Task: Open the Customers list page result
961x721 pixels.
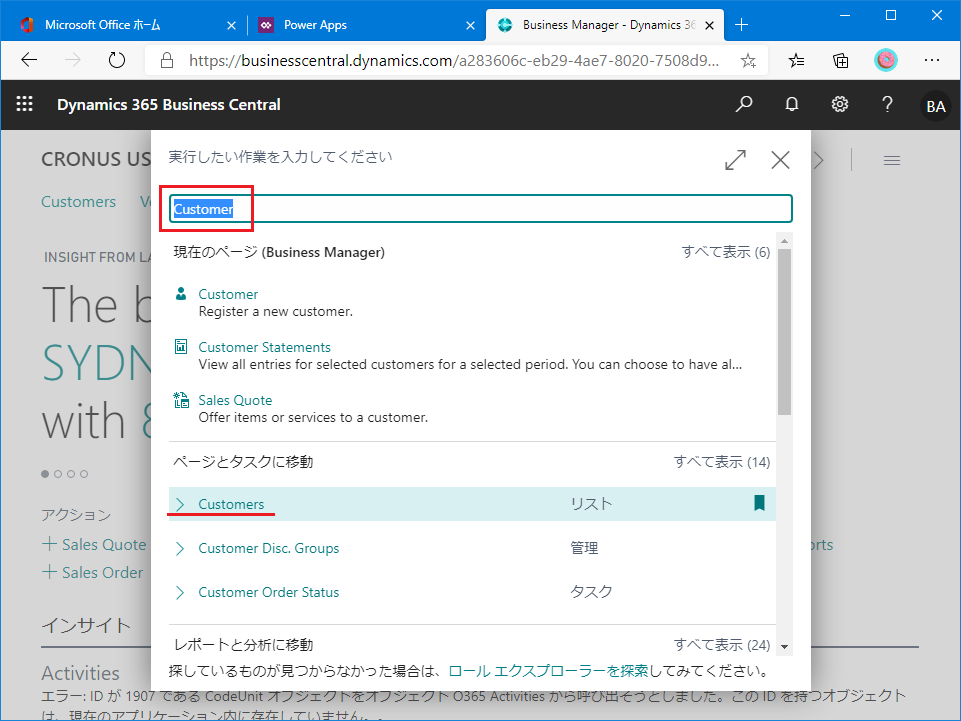Action: tap(231, 504)
